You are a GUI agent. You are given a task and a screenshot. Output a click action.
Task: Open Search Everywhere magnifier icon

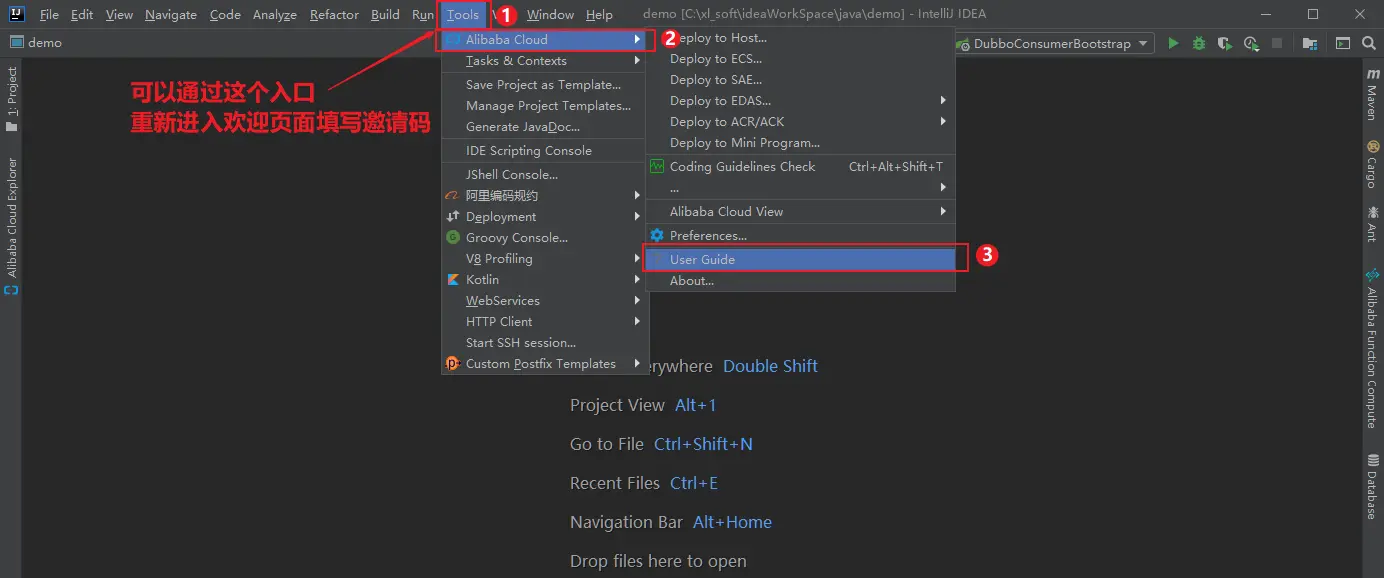coord(1367,43)
